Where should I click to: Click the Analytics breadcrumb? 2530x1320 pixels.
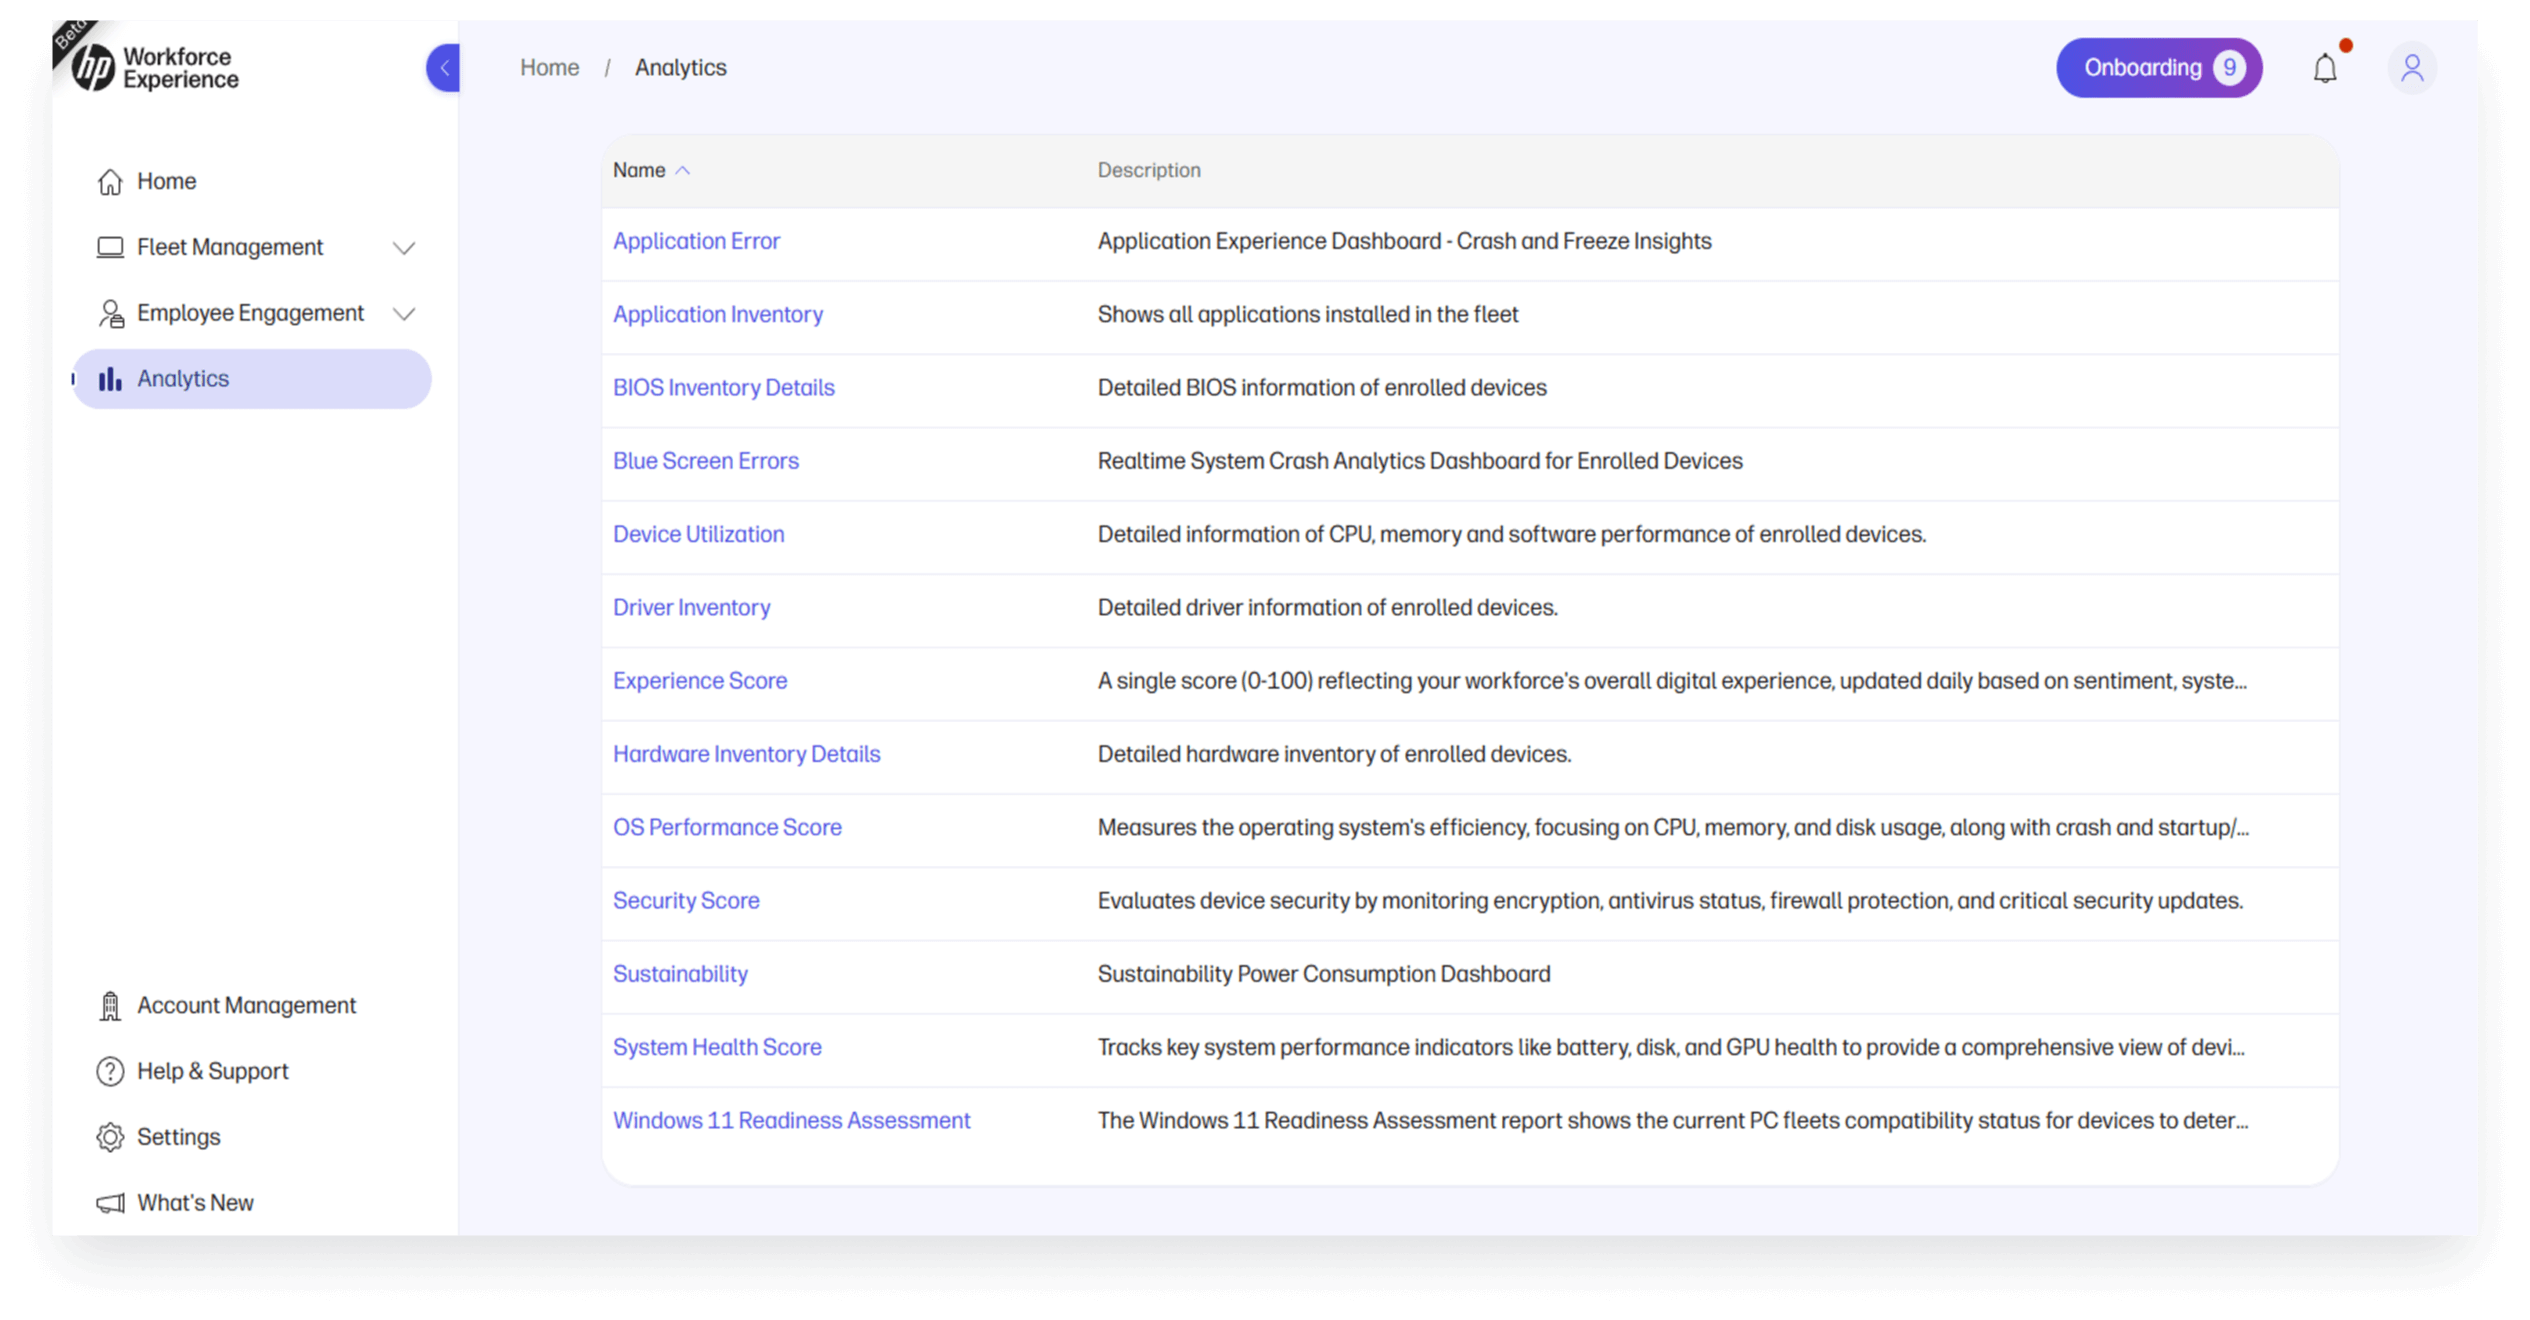tap(681, 68)
